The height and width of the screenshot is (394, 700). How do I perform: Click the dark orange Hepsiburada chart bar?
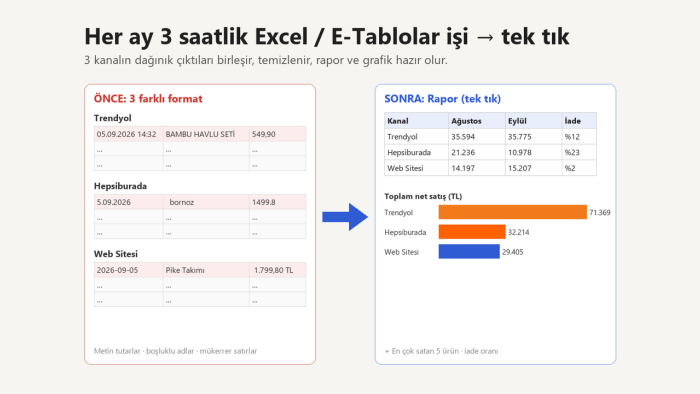(x=472, y=232)
